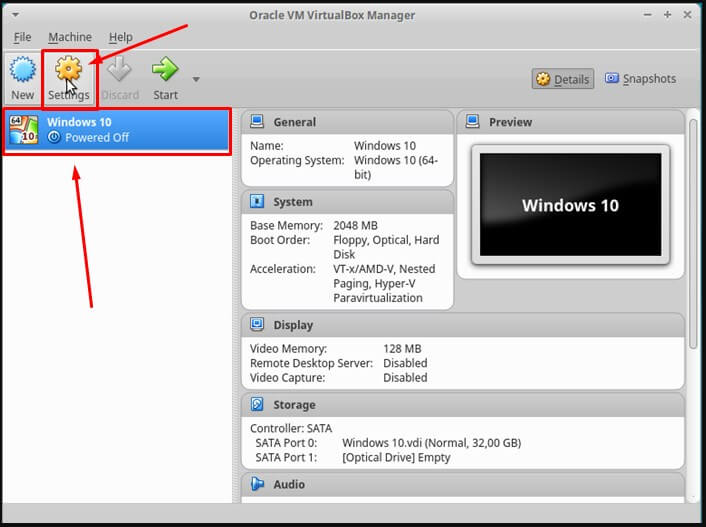
Task: Click the Acceleration VT-x/AMD-V value
Action: point(384,283)
